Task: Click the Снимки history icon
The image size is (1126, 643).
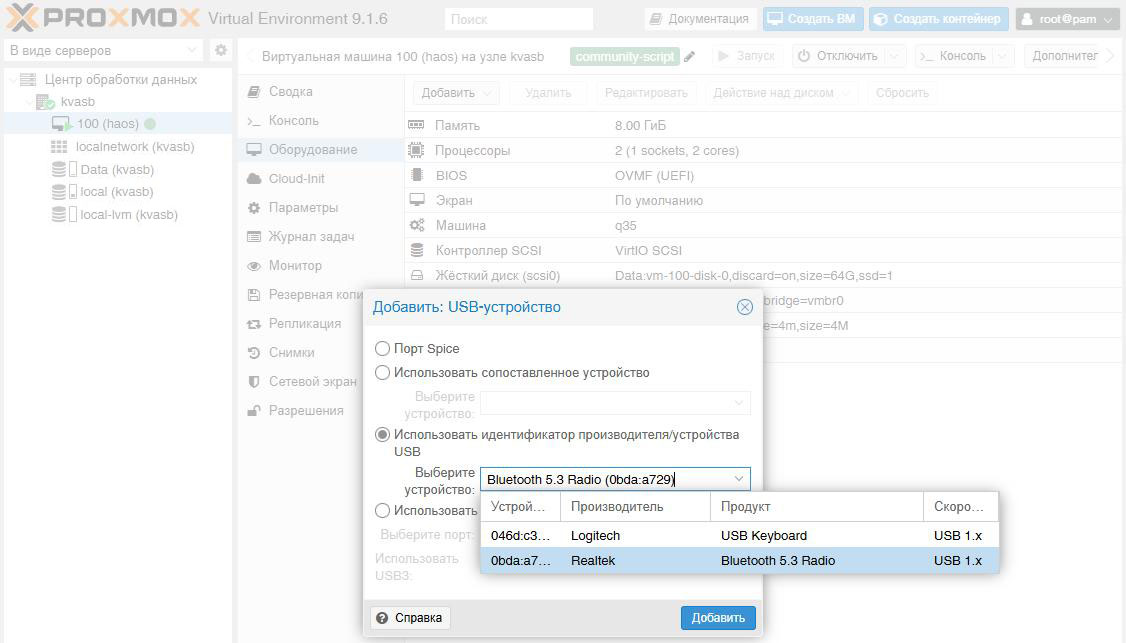Action: click(x=253, y=353)
